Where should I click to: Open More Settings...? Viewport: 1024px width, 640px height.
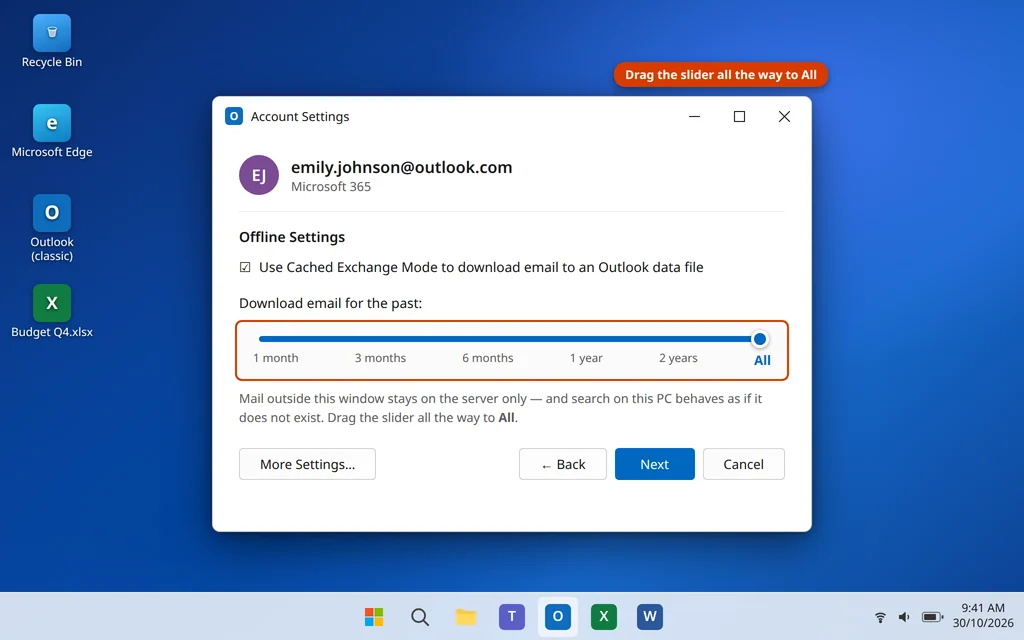[x=307, y=464]
